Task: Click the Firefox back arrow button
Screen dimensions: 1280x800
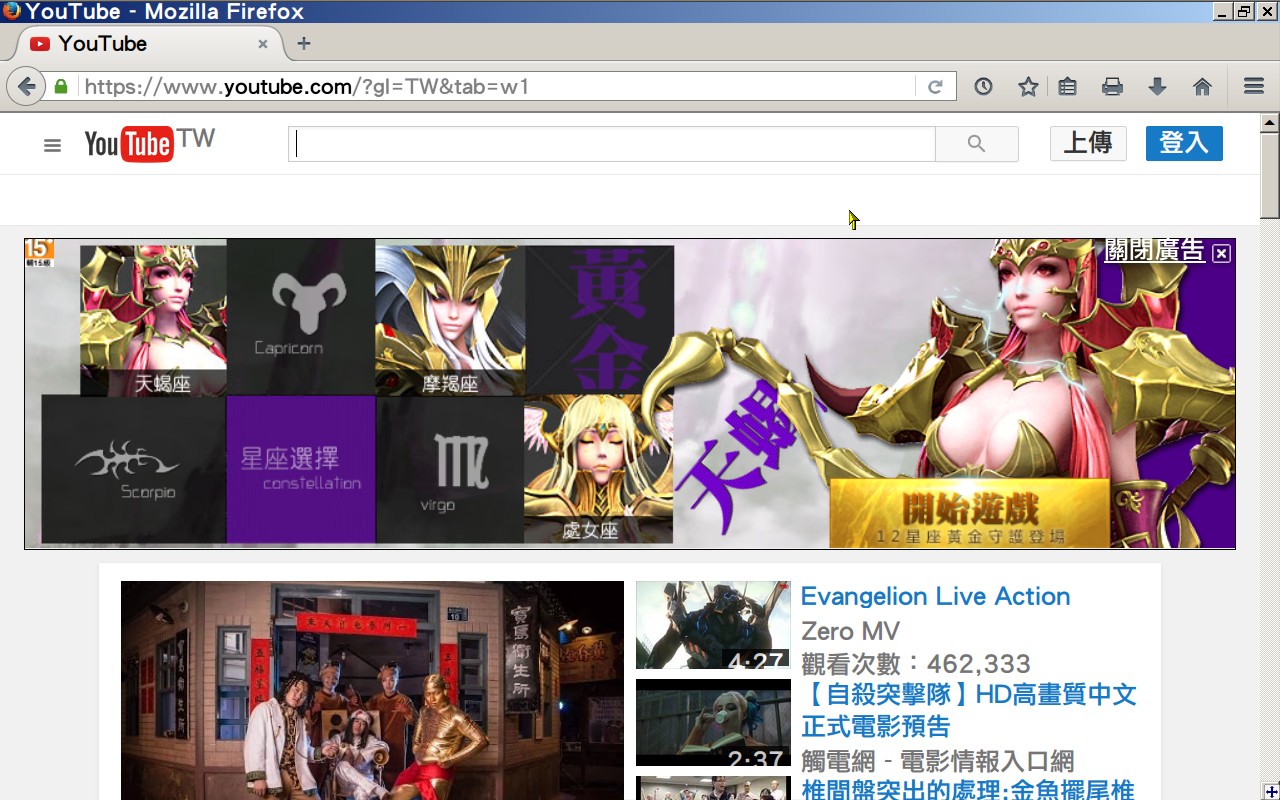Action: coord(26,87)
